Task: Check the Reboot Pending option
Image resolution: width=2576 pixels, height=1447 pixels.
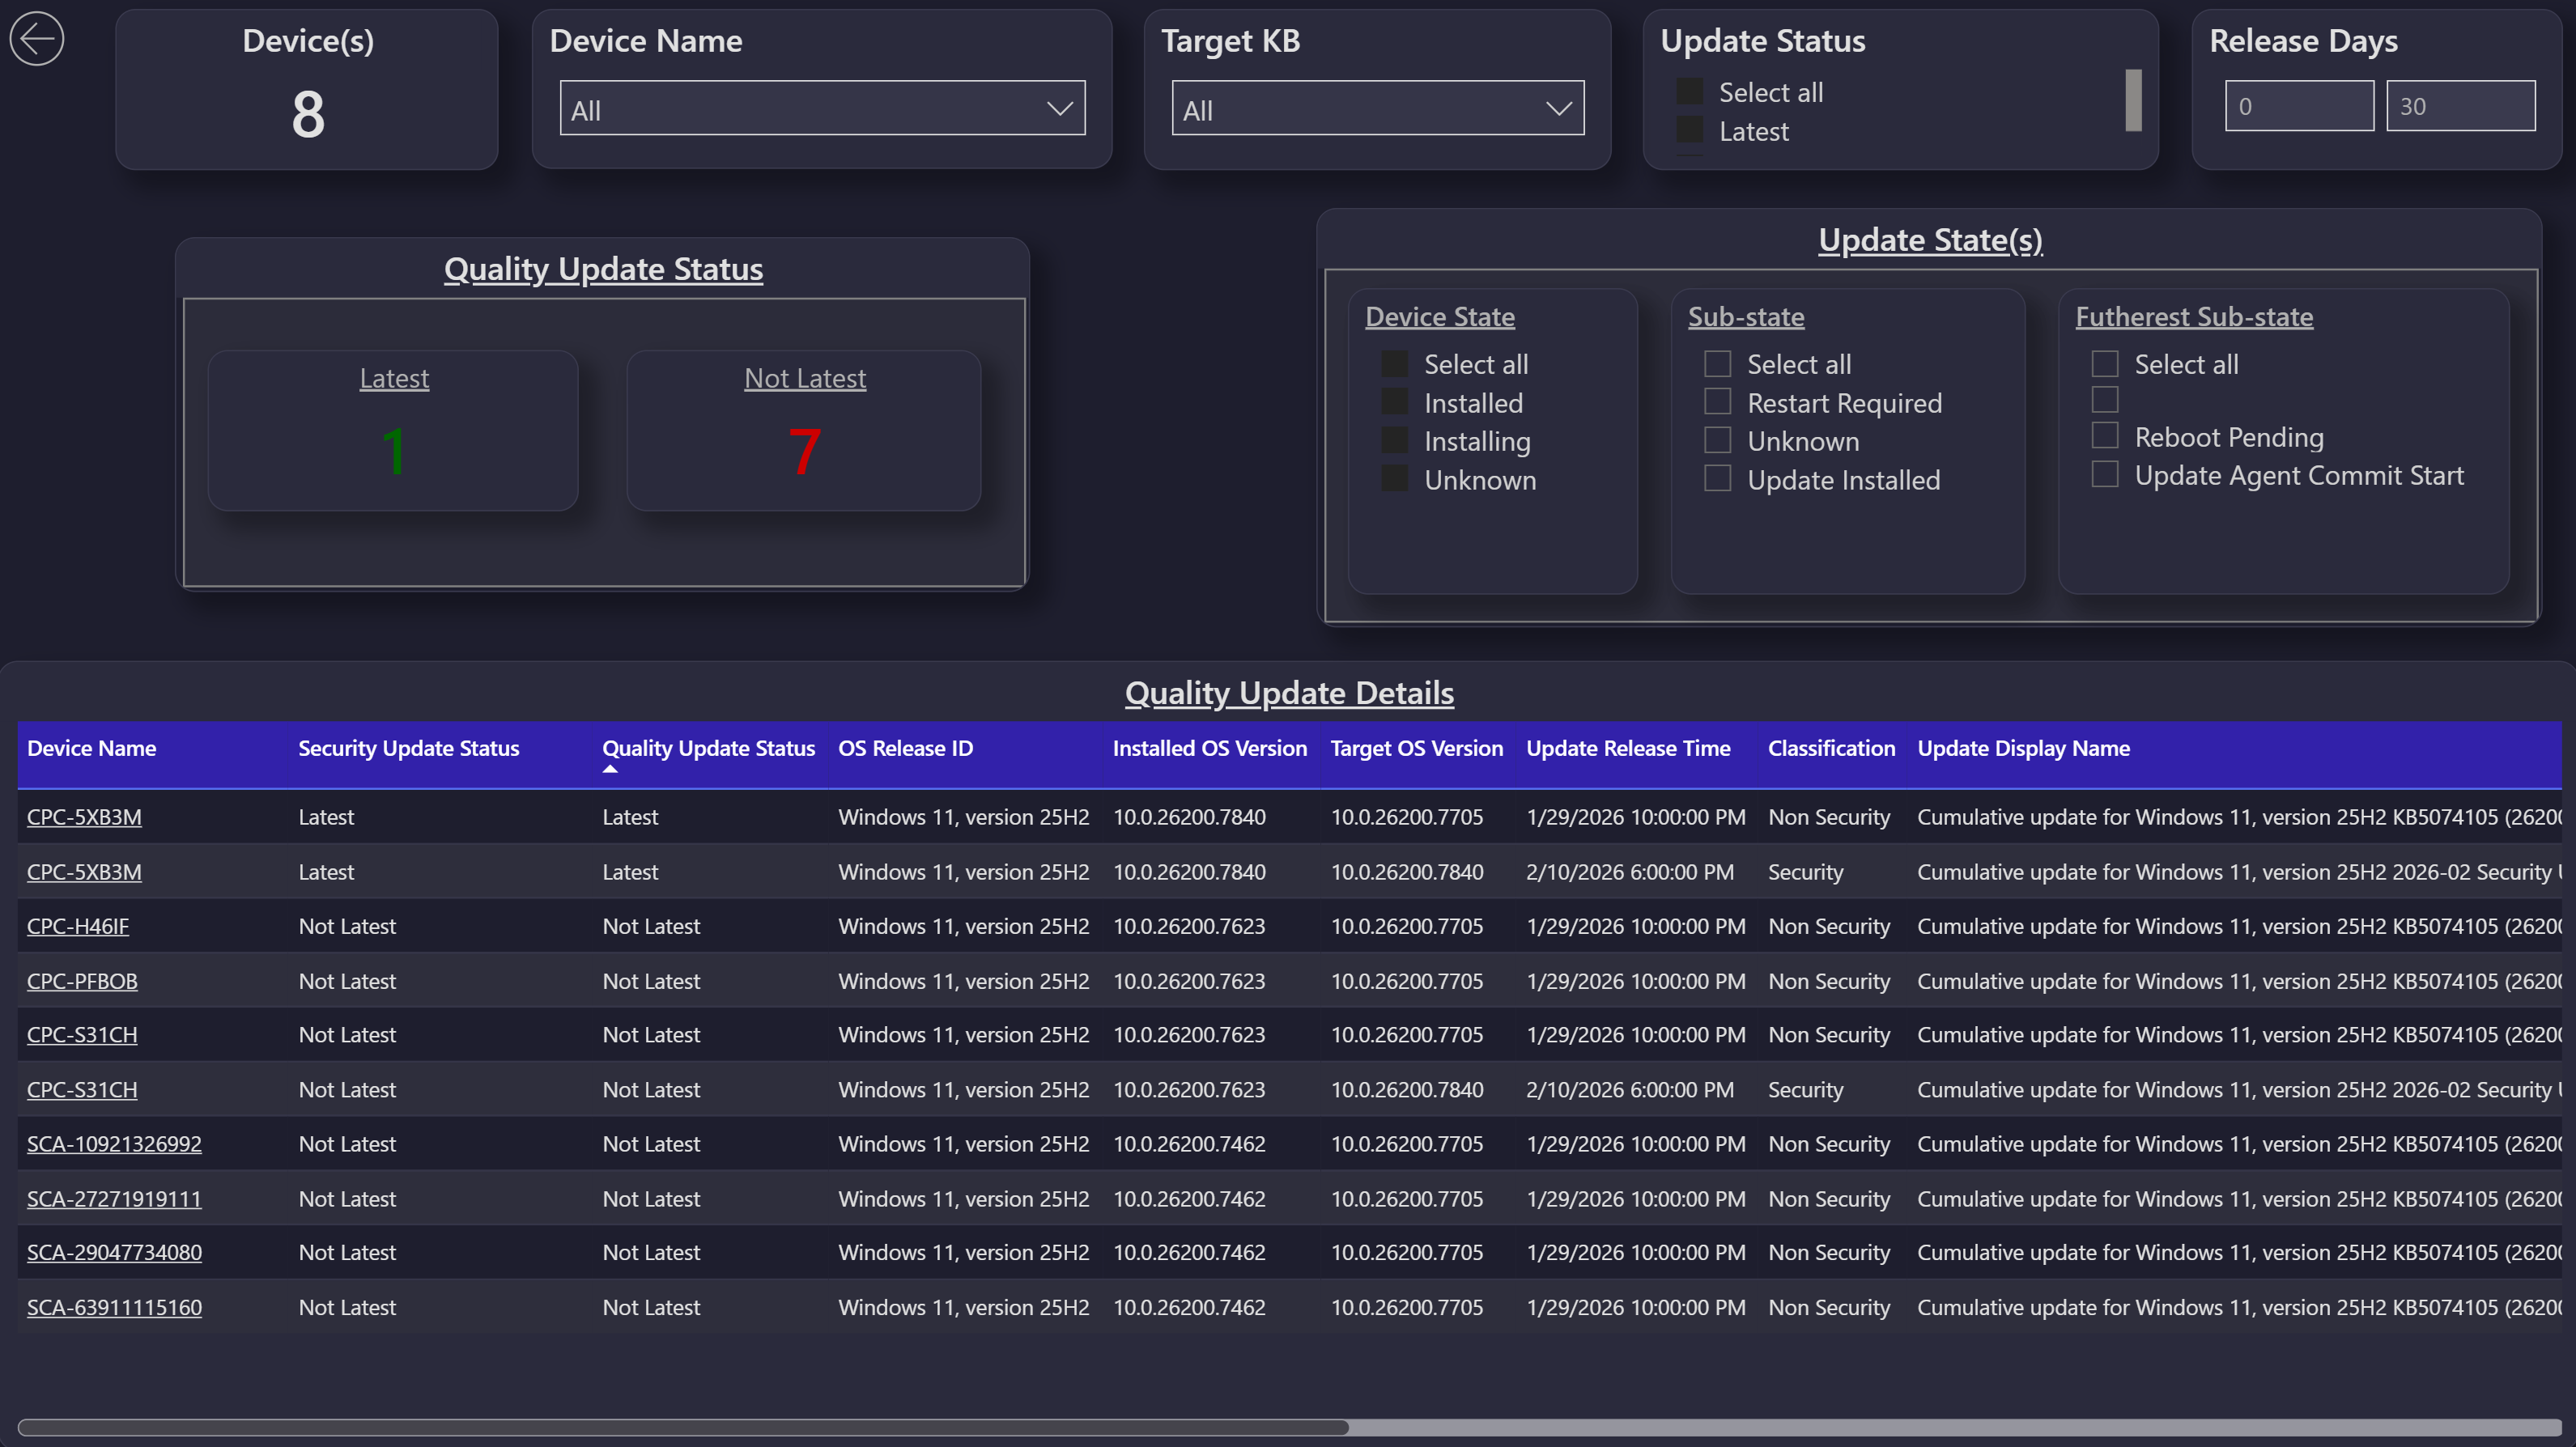Action: tap(2104, 437)
